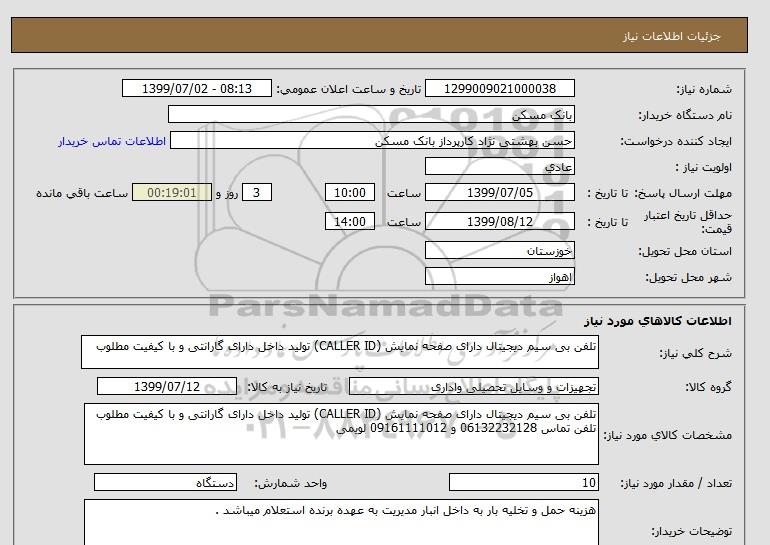
Task: Select the response deadline time 10:00
Action: coord(351,193)
